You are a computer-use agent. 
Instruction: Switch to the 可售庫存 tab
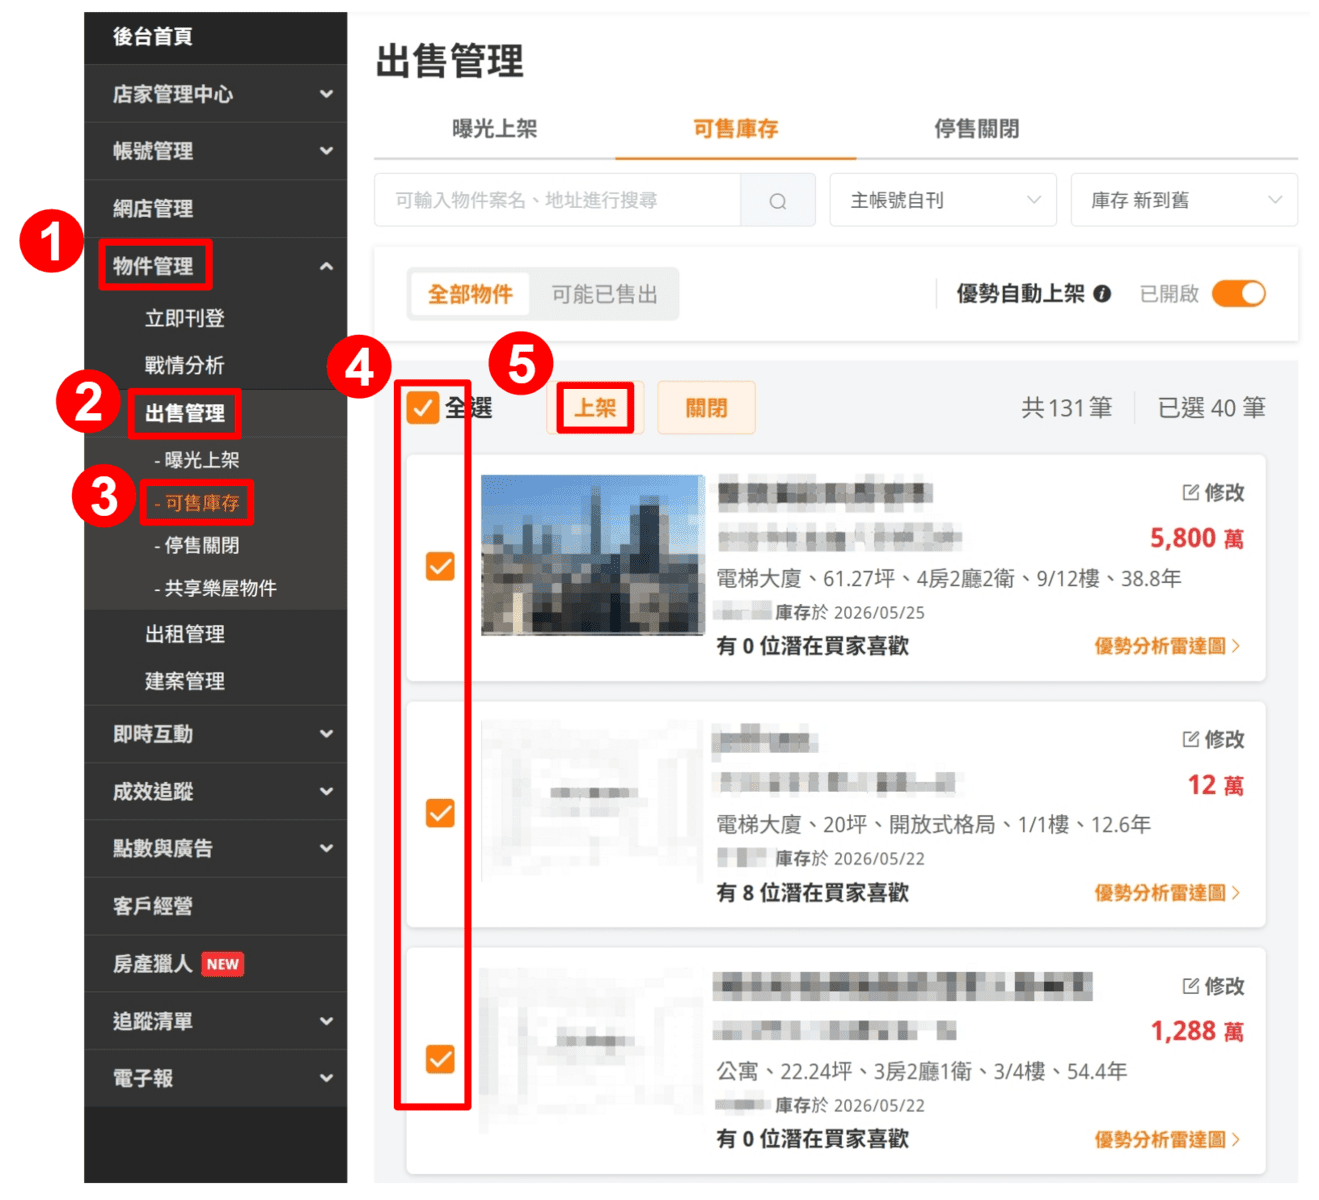point(736,129)
